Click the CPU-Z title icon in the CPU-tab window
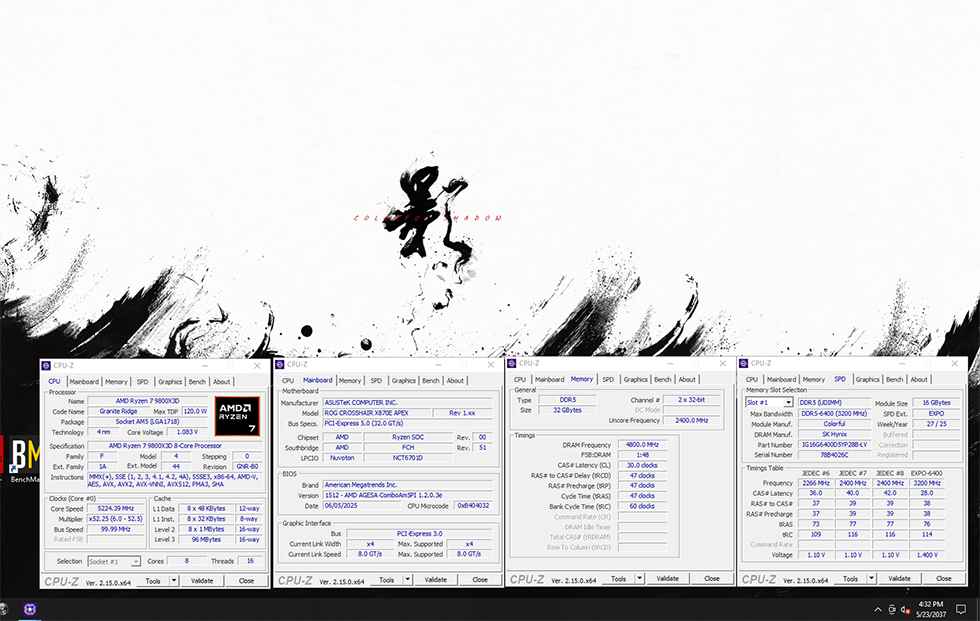 tap(46, 365)
